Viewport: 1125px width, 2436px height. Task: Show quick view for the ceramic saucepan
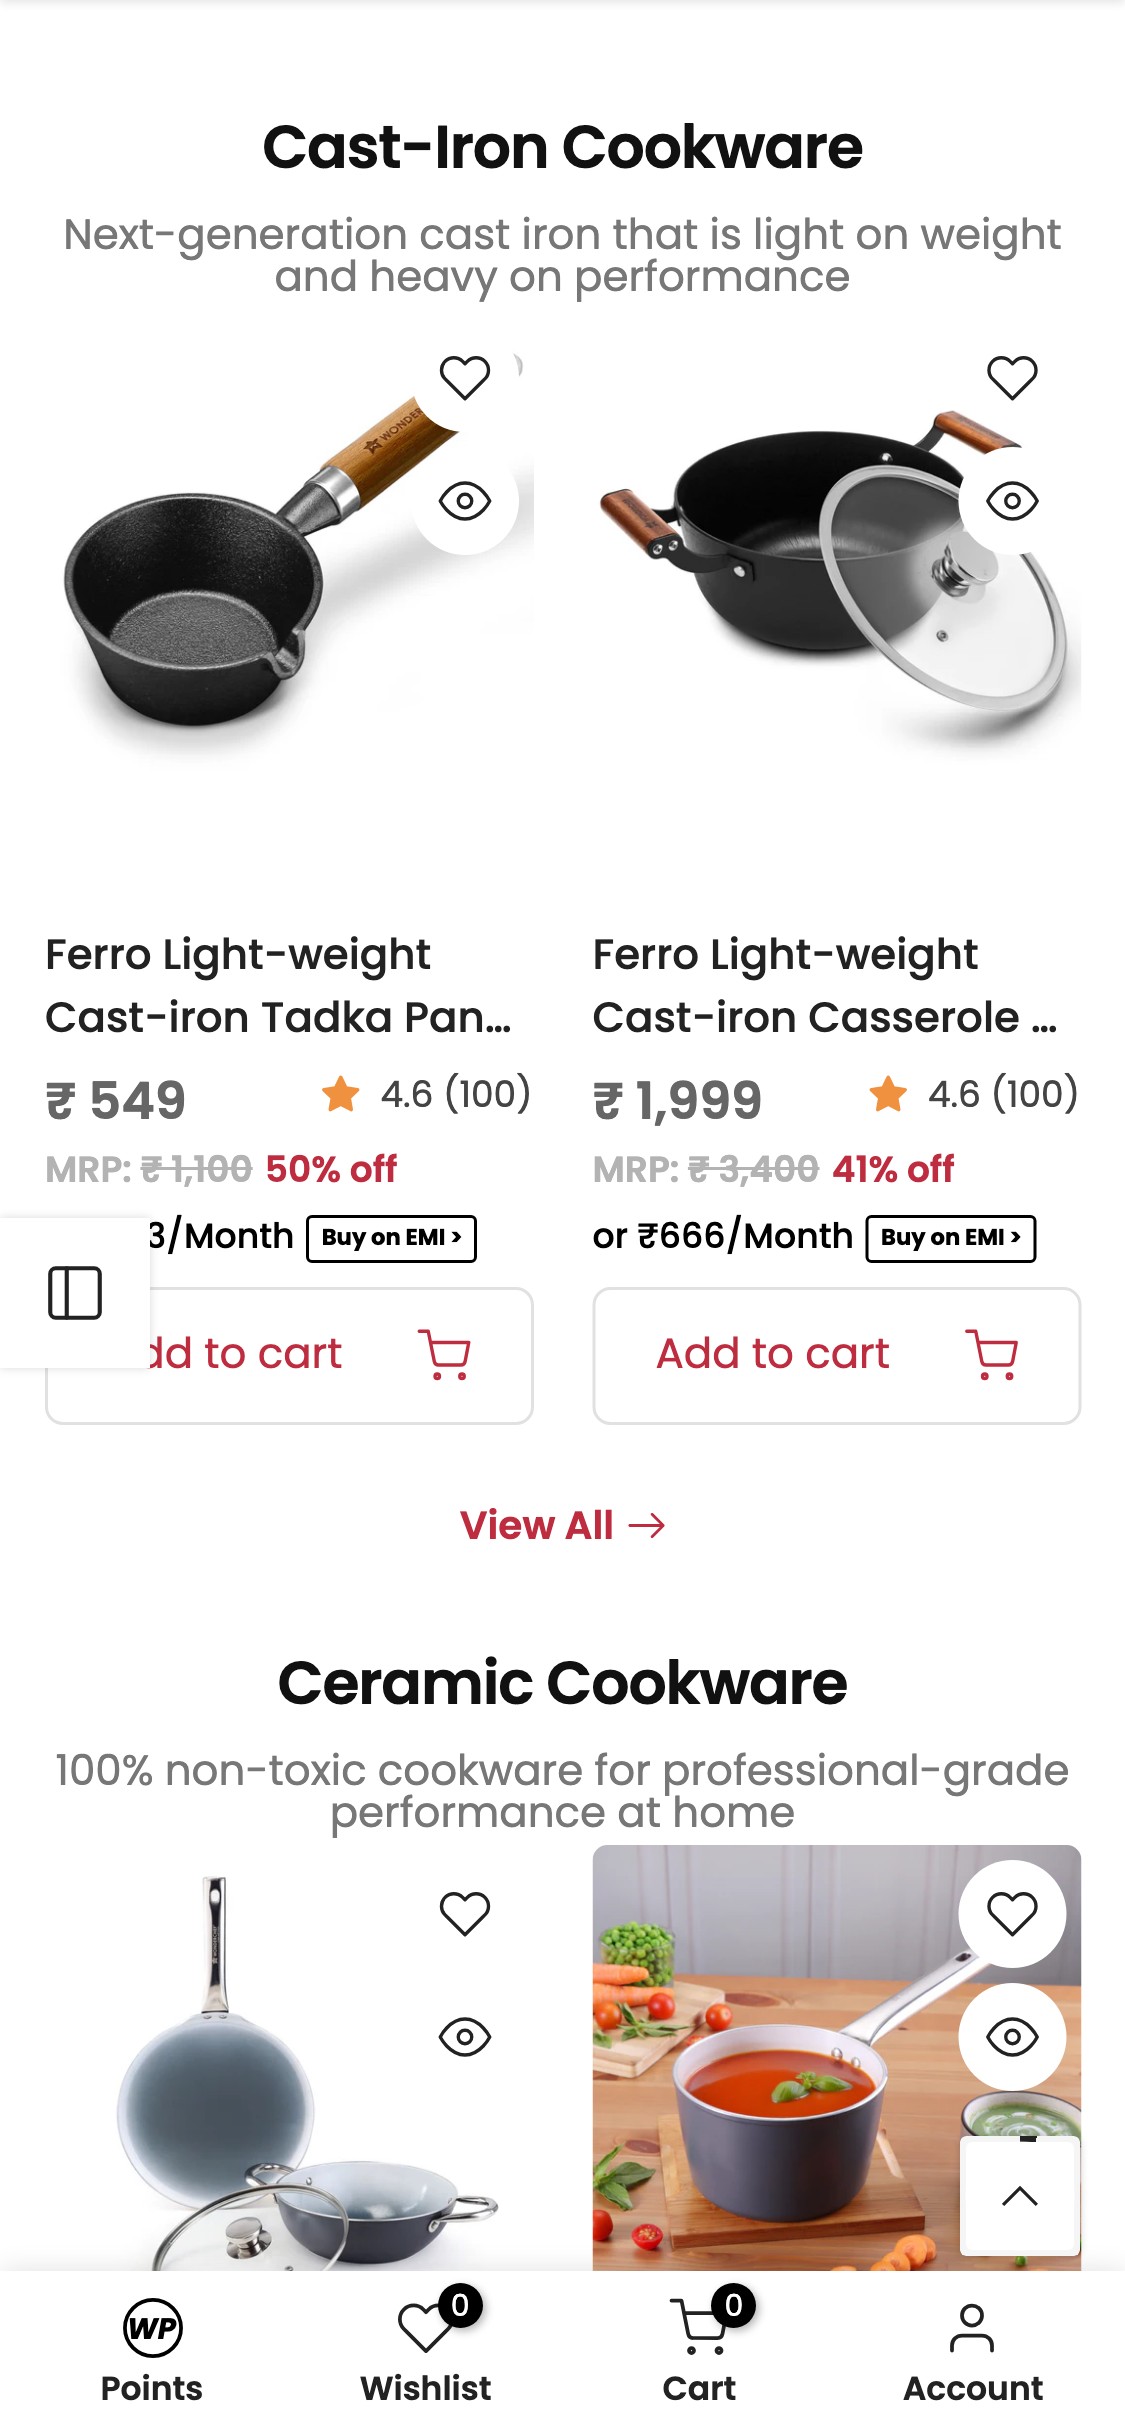[1013, 2037]
